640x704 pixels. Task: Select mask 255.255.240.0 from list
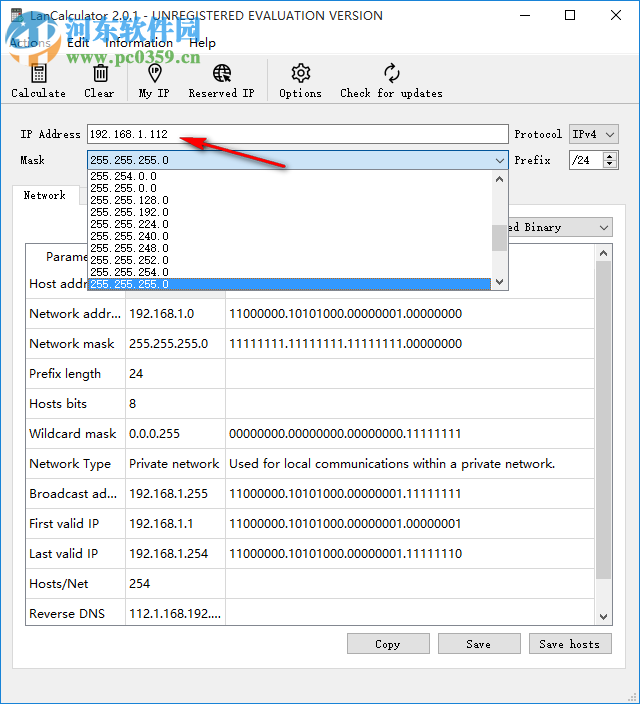tap(289, 236)
